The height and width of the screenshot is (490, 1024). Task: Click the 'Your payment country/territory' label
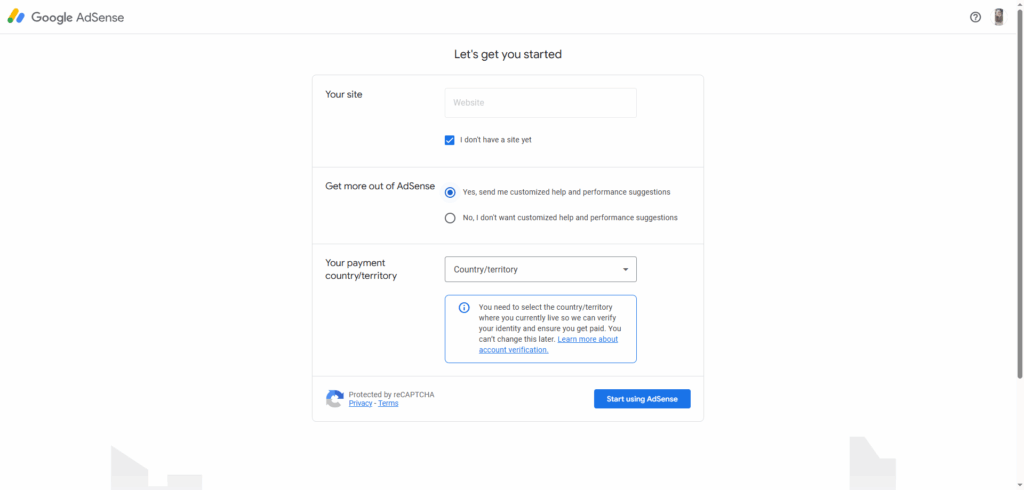[361, 269]
